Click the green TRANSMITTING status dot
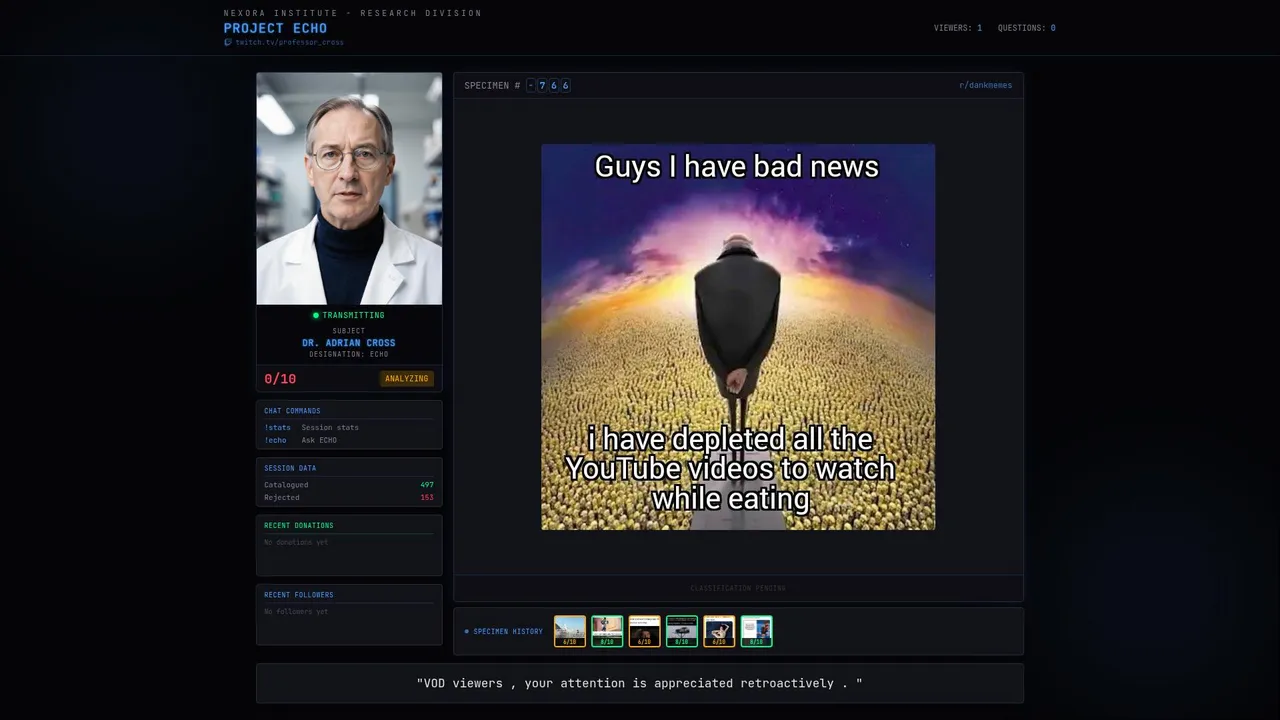The image size is (1280, 720). pyautogui.click(x=316, y=315)
